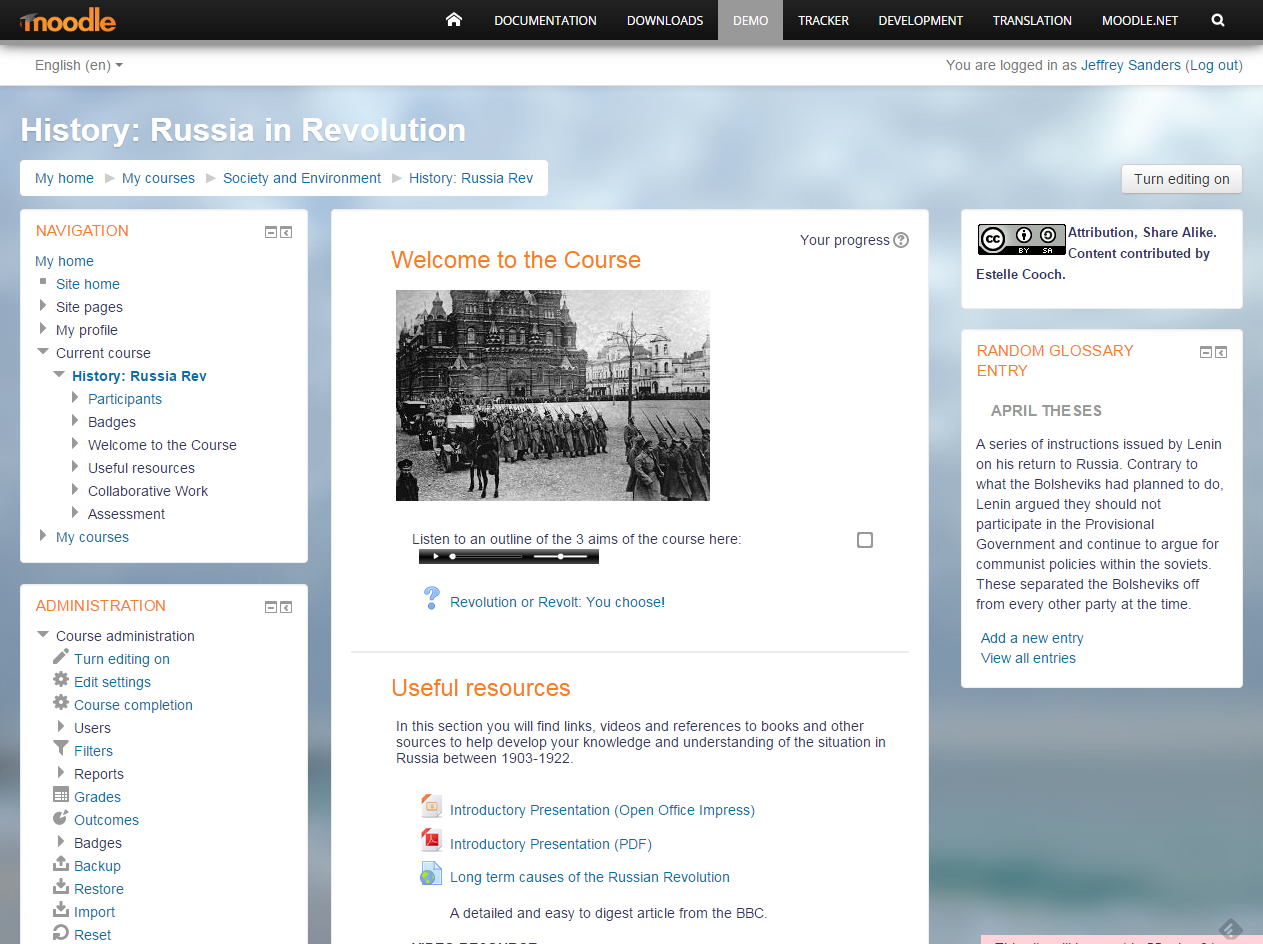
Task: Click the Turn editing on button
Action: [x=1182, y=179]
